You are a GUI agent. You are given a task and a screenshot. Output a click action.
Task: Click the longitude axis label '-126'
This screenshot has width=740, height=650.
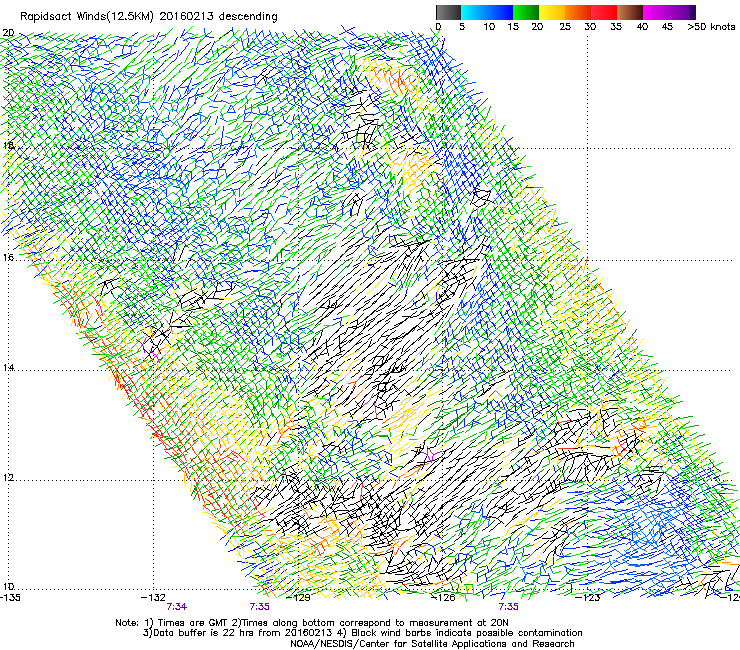pyautogui.click(x=443, y=598)
